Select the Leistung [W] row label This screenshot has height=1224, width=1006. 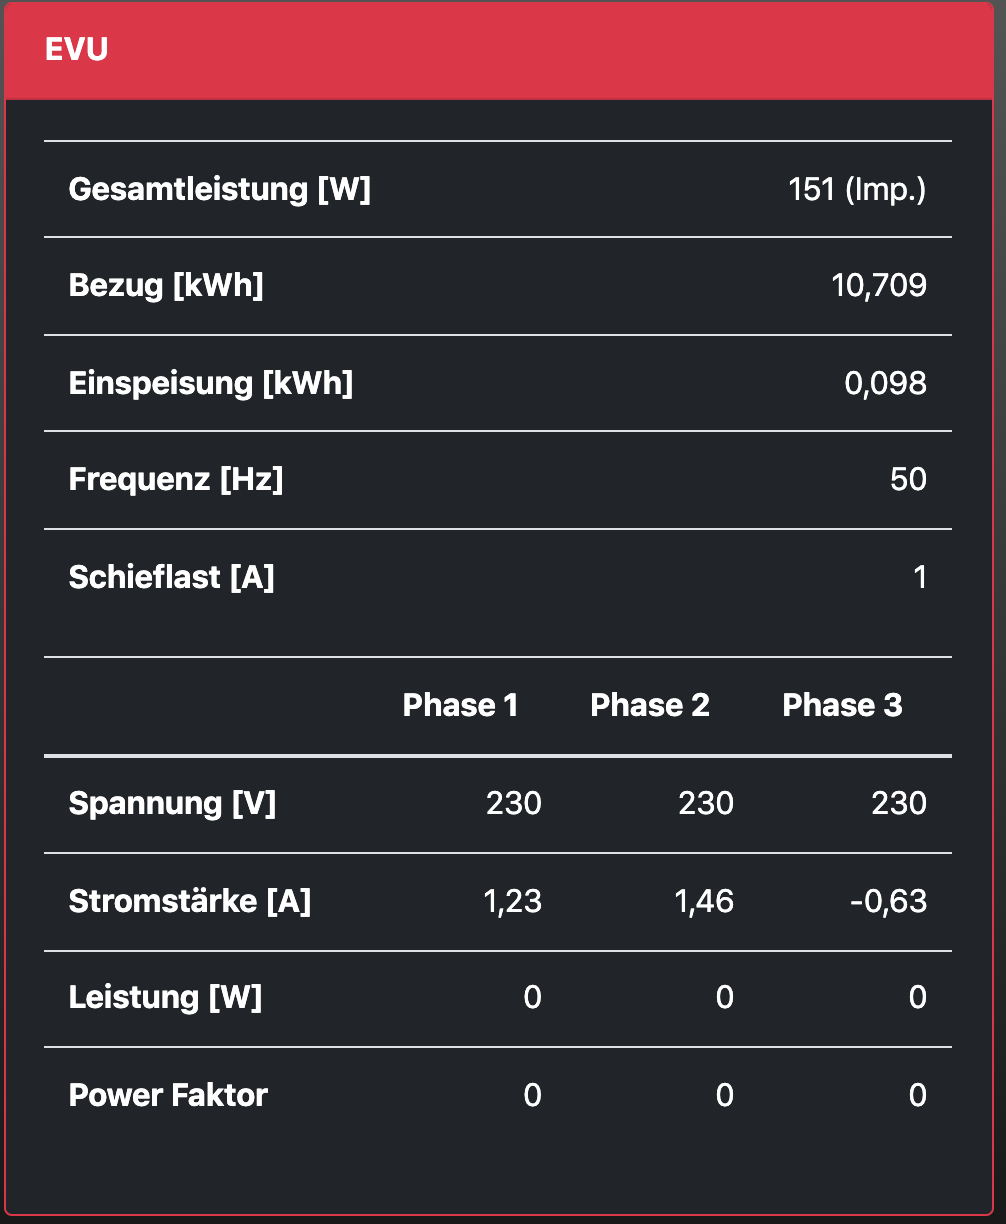pyautogui.click(x=165, y=997)
